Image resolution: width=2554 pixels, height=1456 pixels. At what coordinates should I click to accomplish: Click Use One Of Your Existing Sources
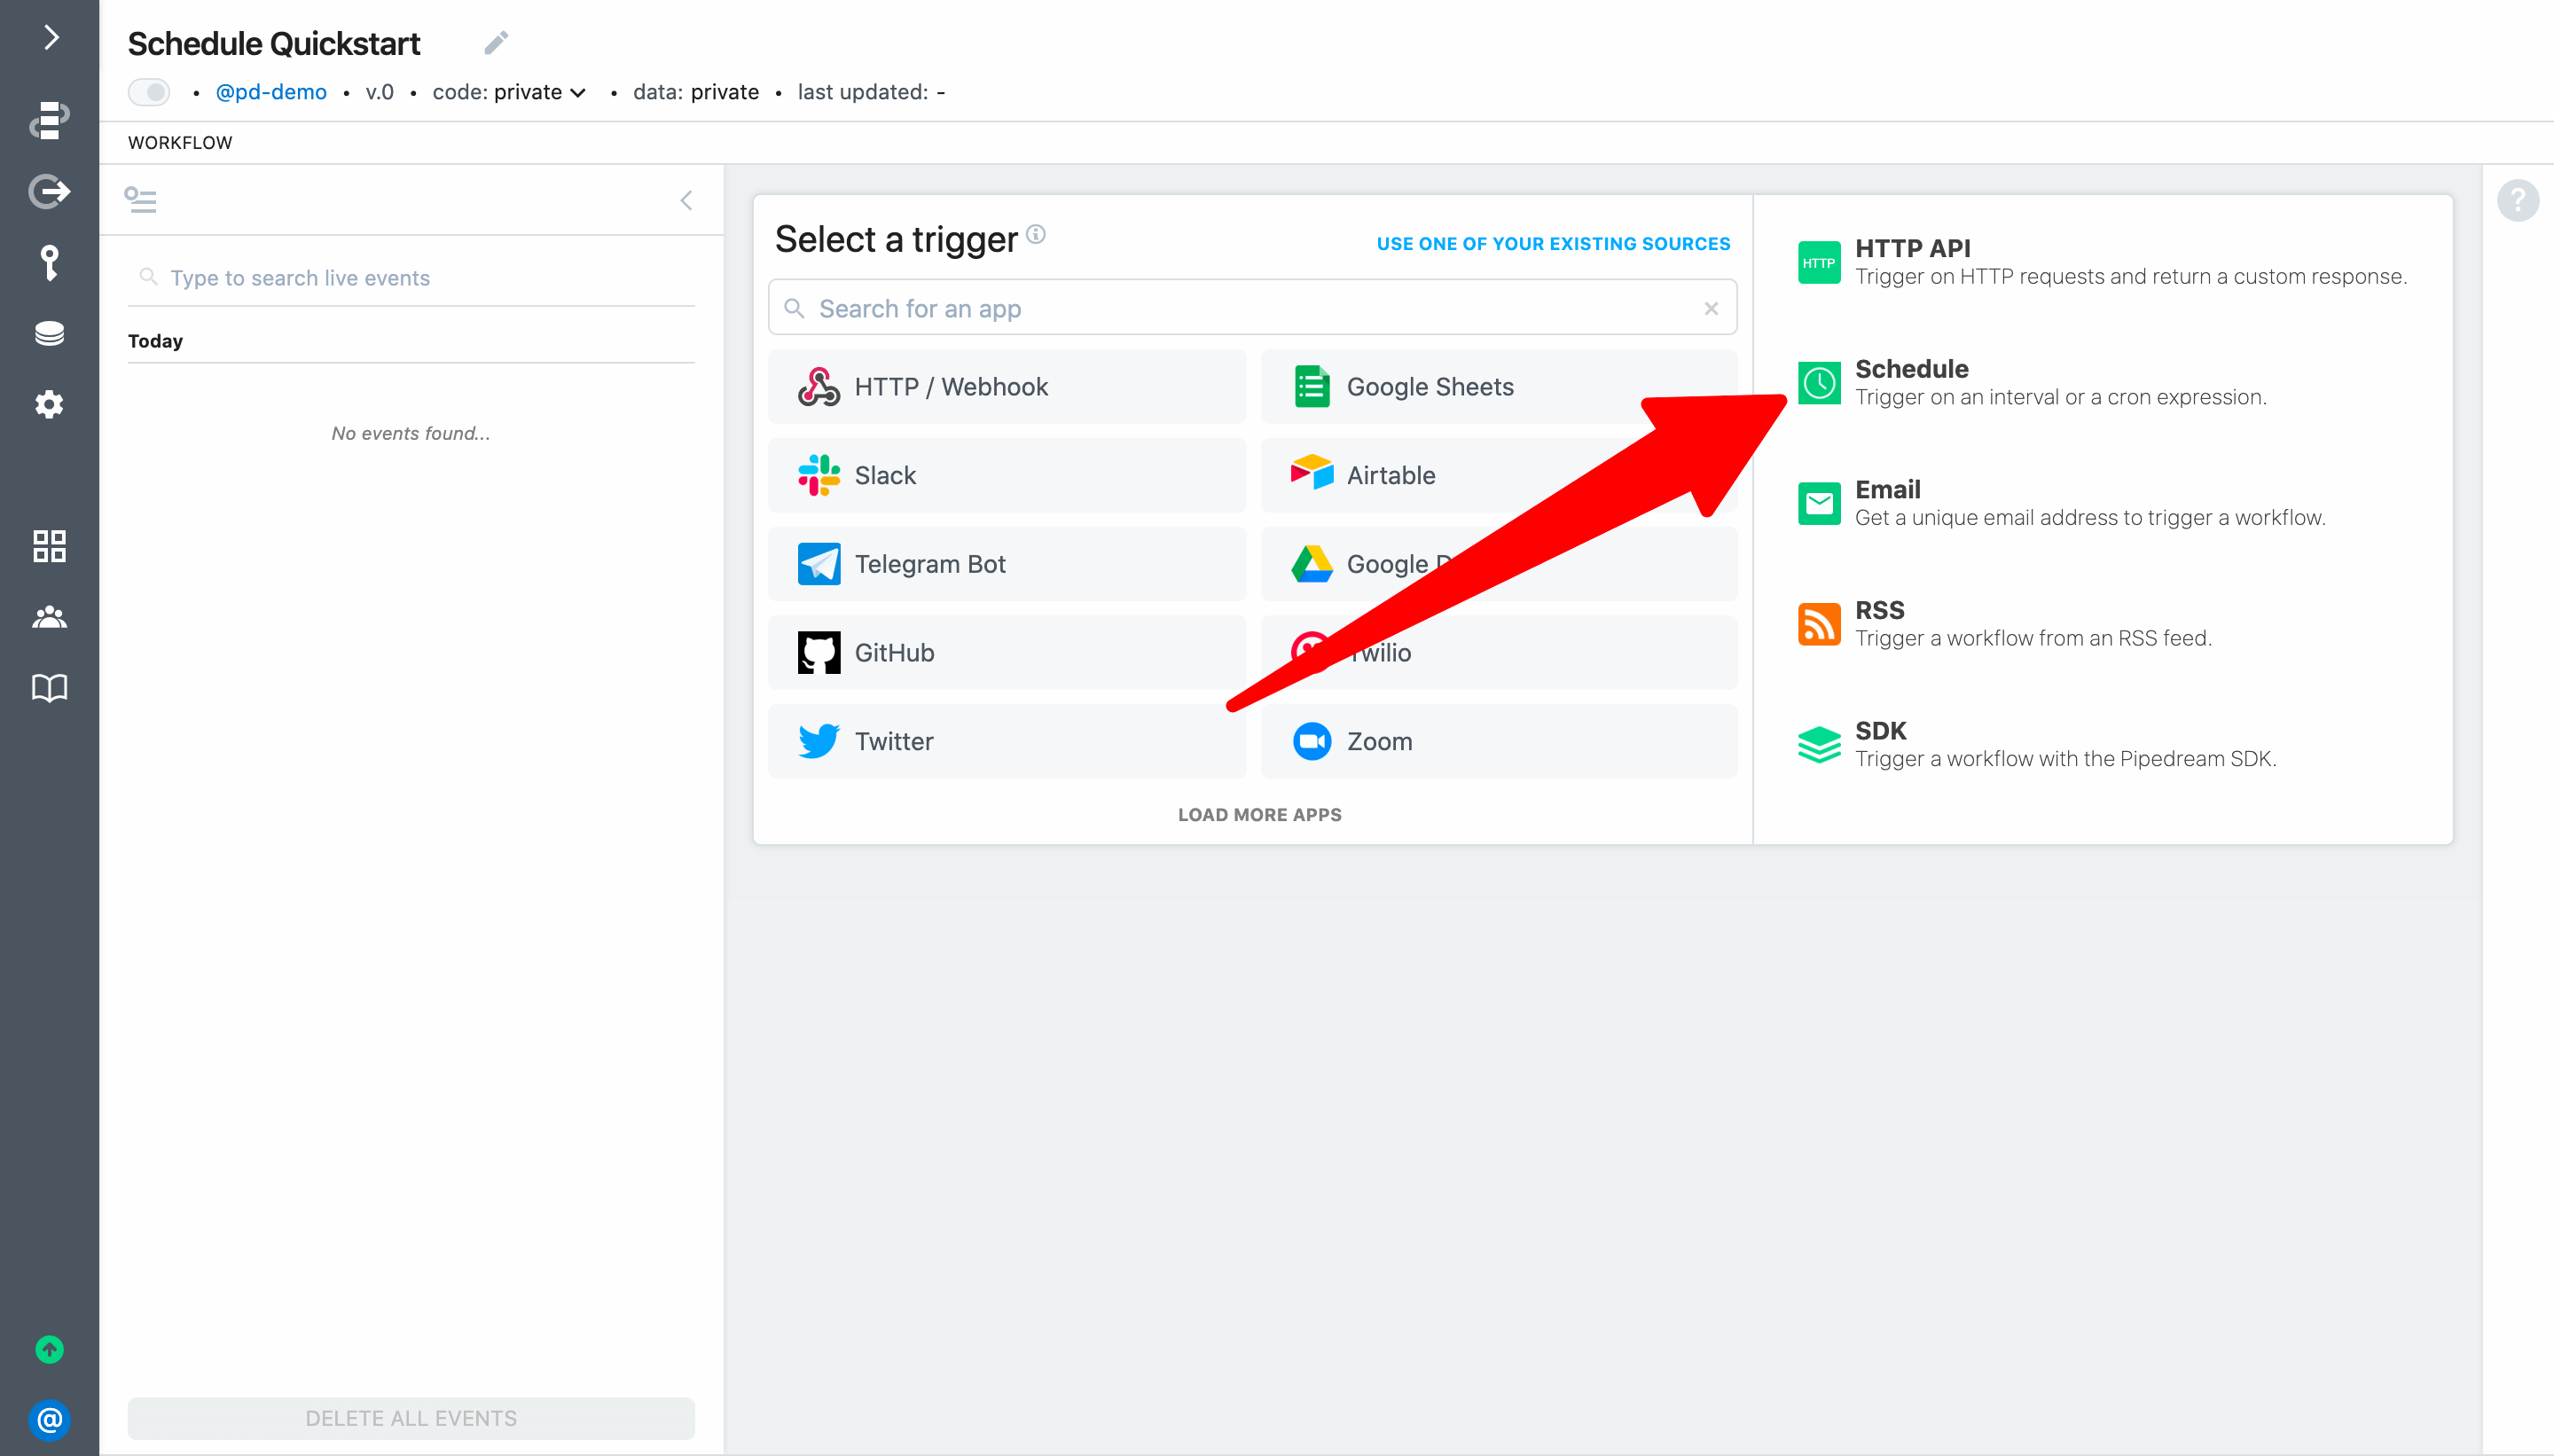pyautogui.click(x=1552, y=244)
